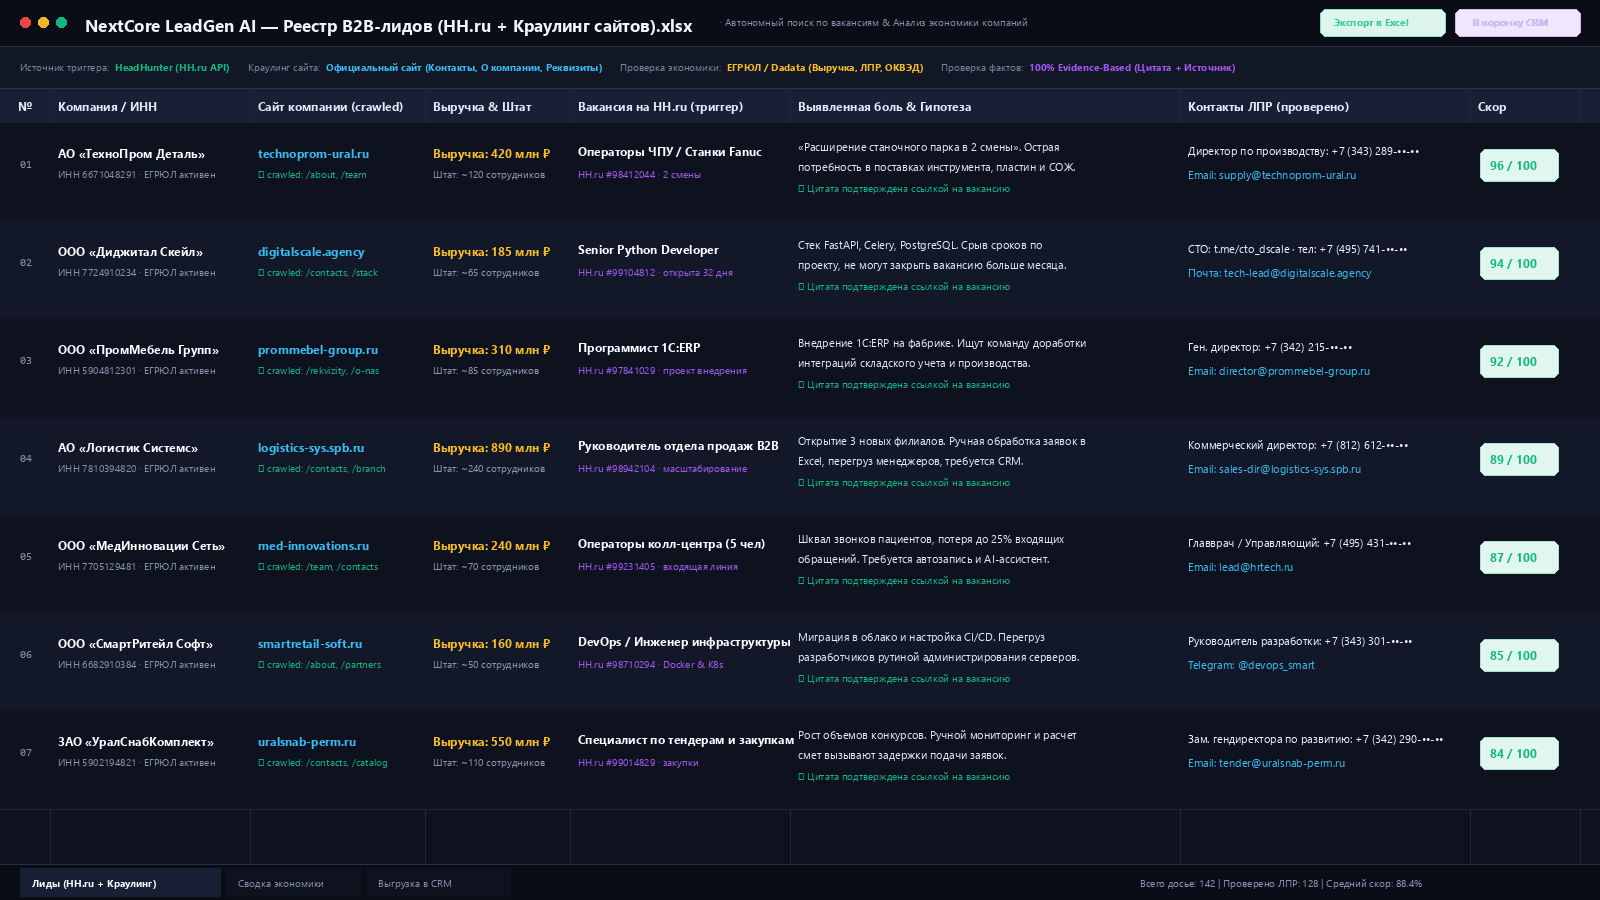Select the '84 / 100' score badge

pyautogui.click(x=1518, y=754)
